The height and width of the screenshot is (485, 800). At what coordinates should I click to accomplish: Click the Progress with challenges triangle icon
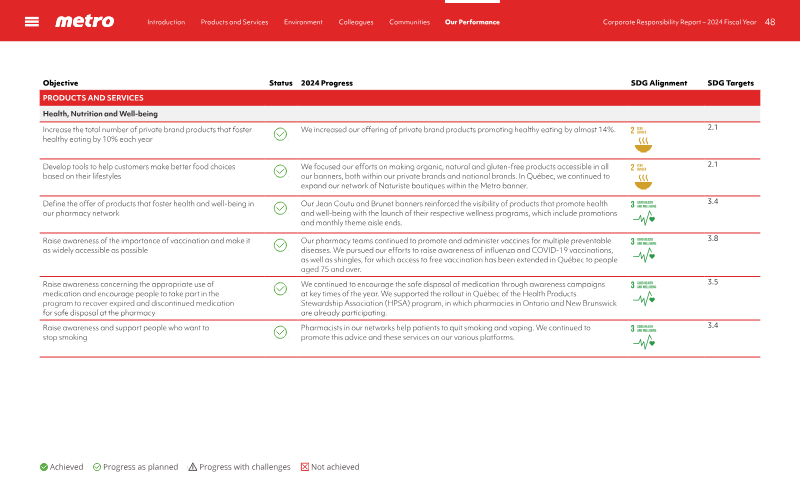click(x=192, y=467)
